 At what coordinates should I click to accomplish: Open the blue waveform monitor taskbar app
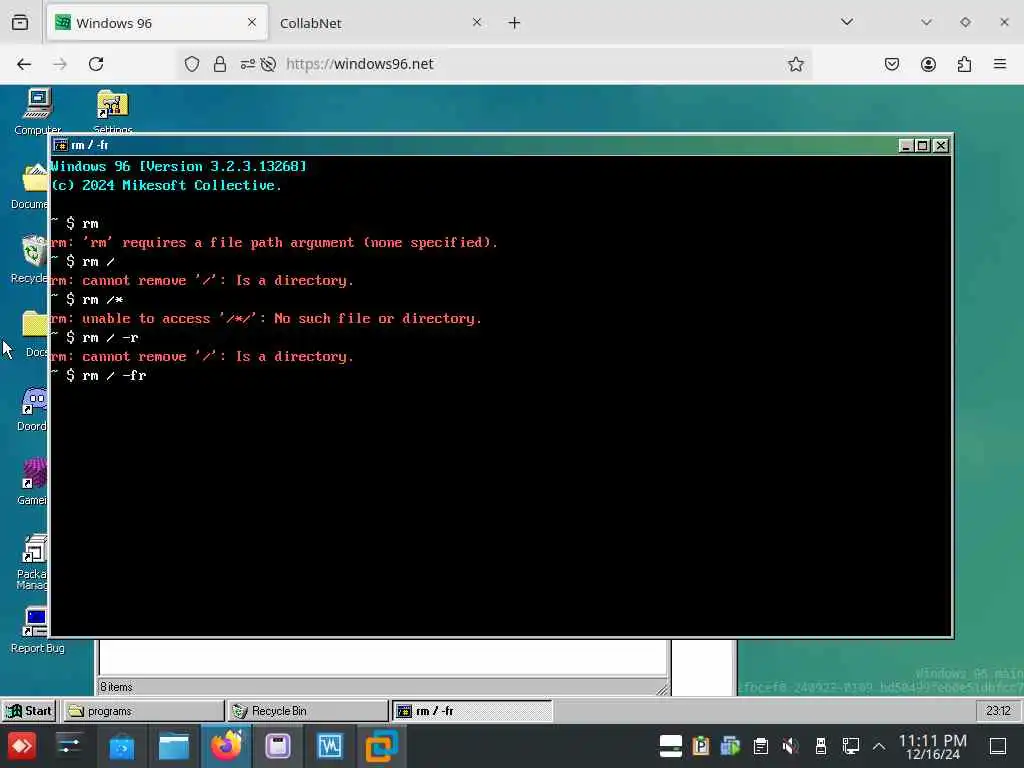tap(330, 746)
